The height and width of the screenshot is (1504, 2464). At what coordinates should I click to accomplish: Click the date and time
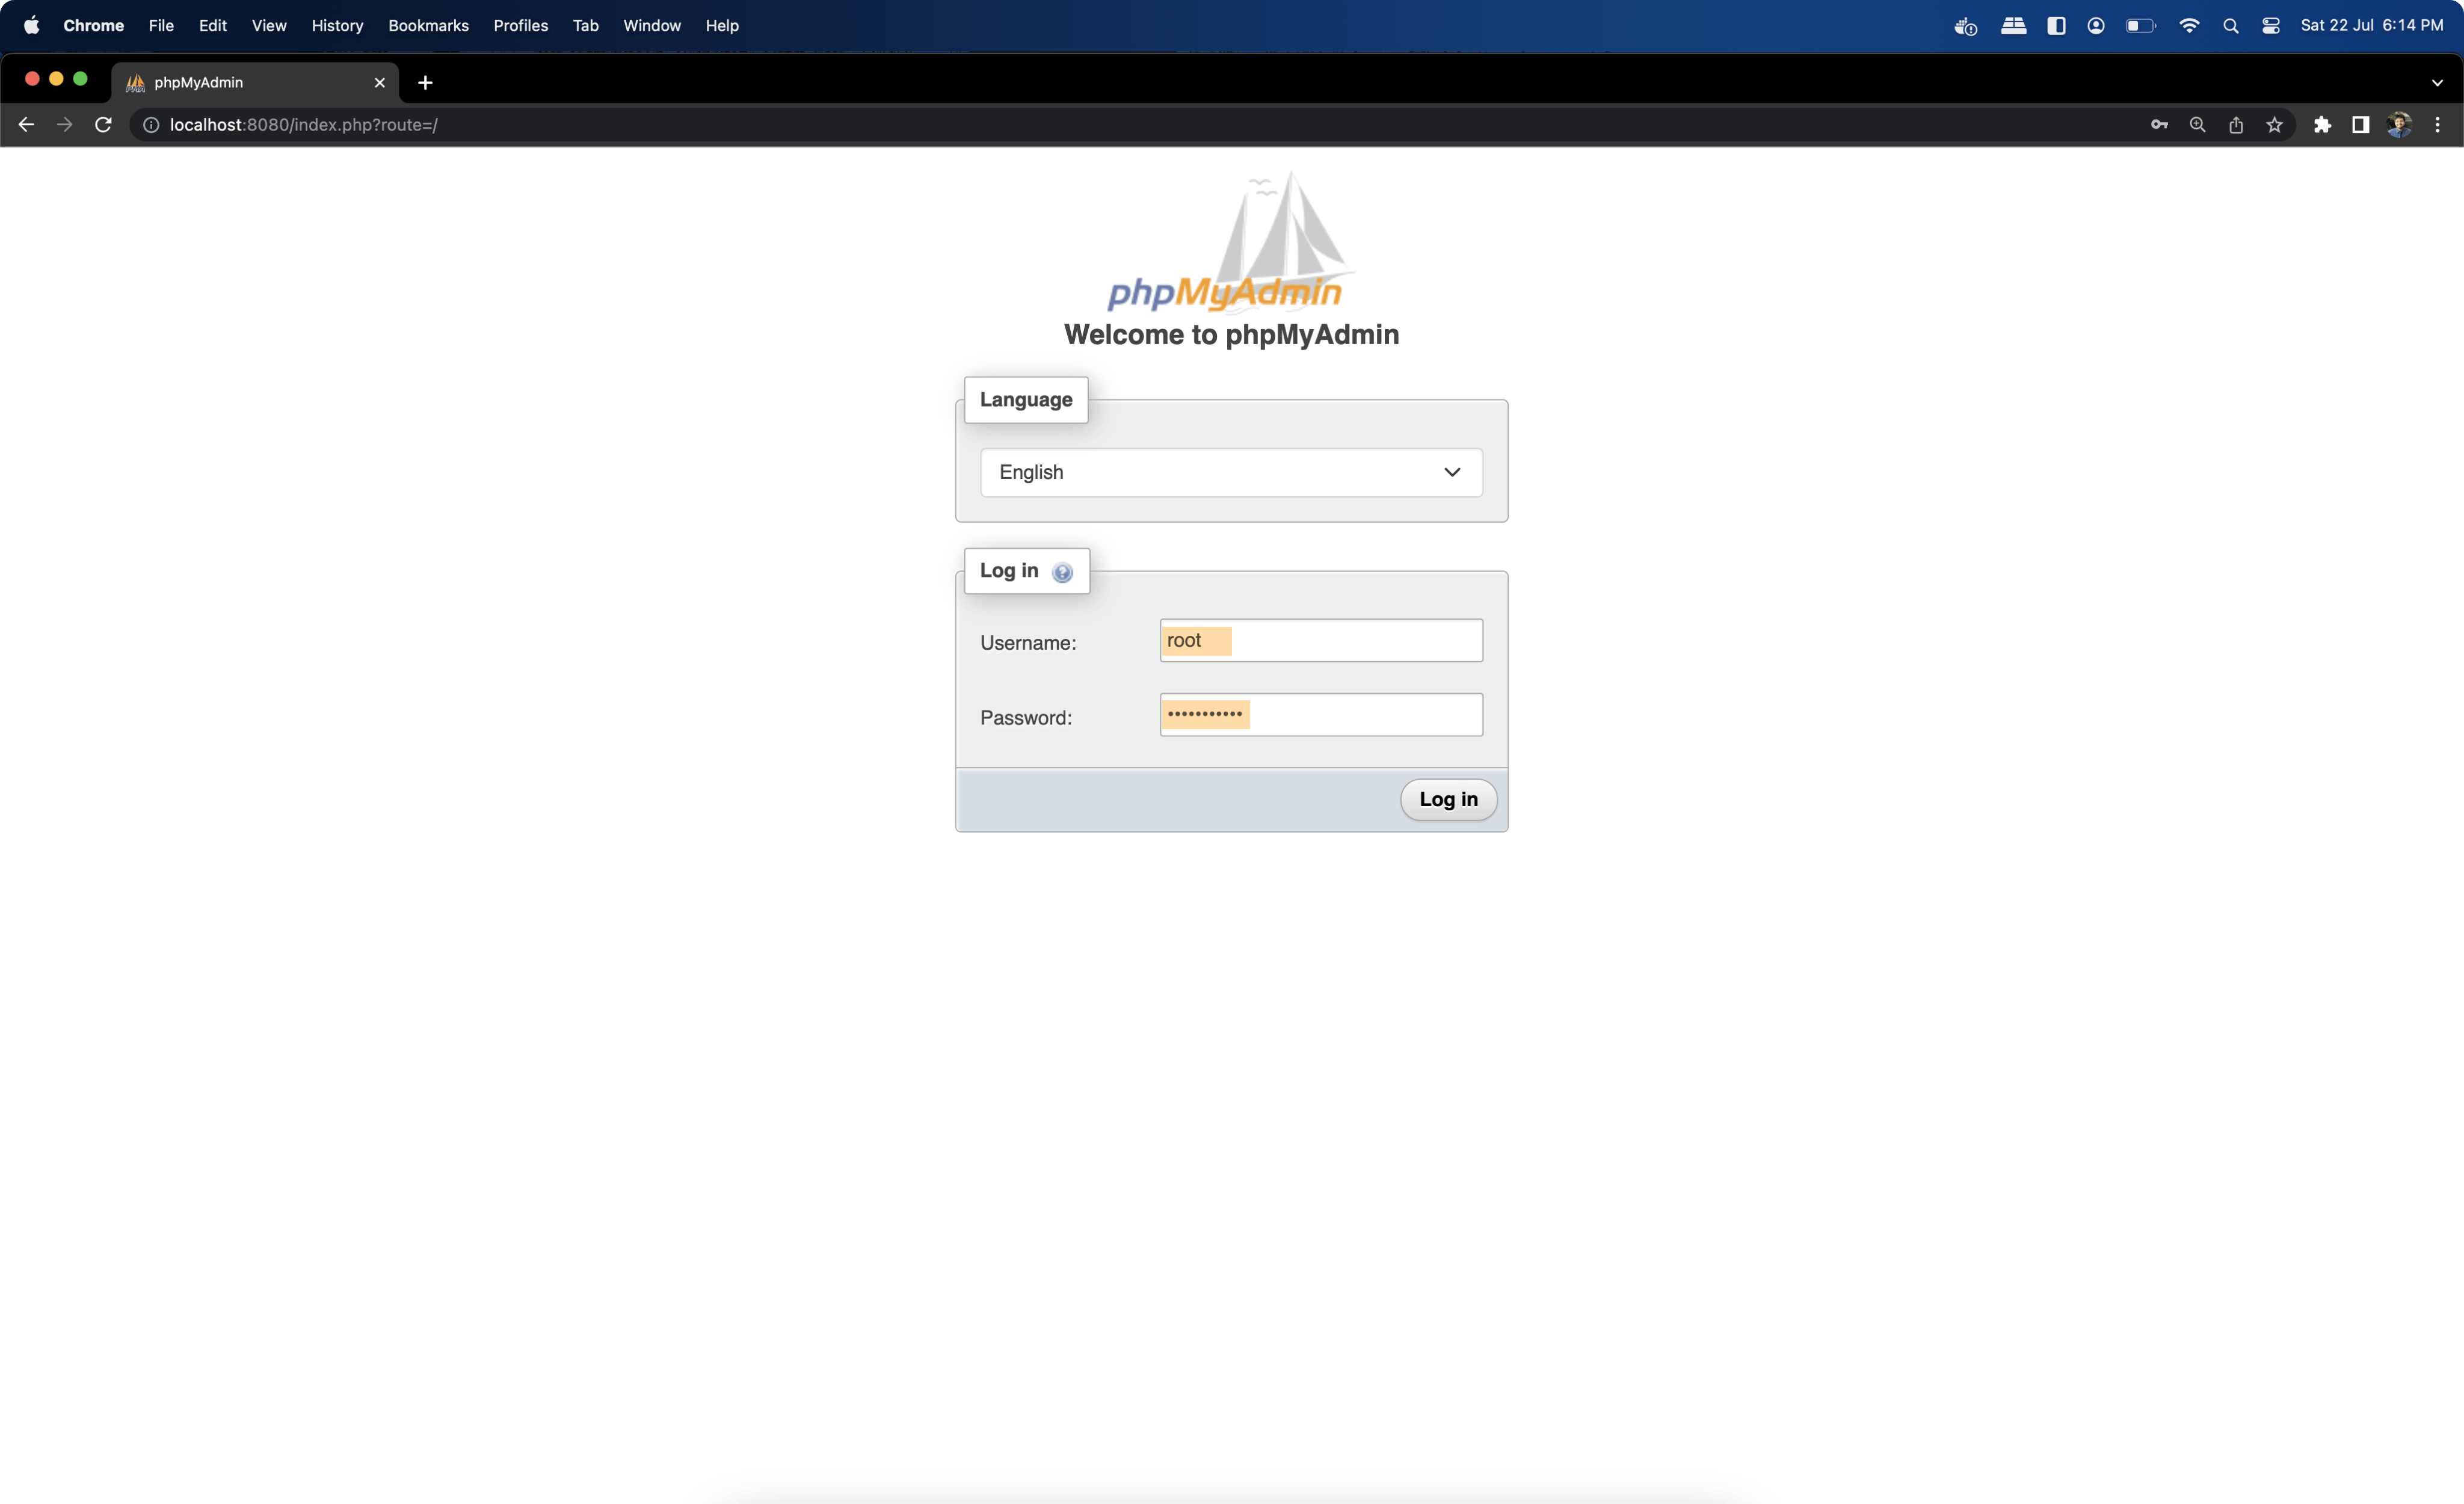(2372, 25)
